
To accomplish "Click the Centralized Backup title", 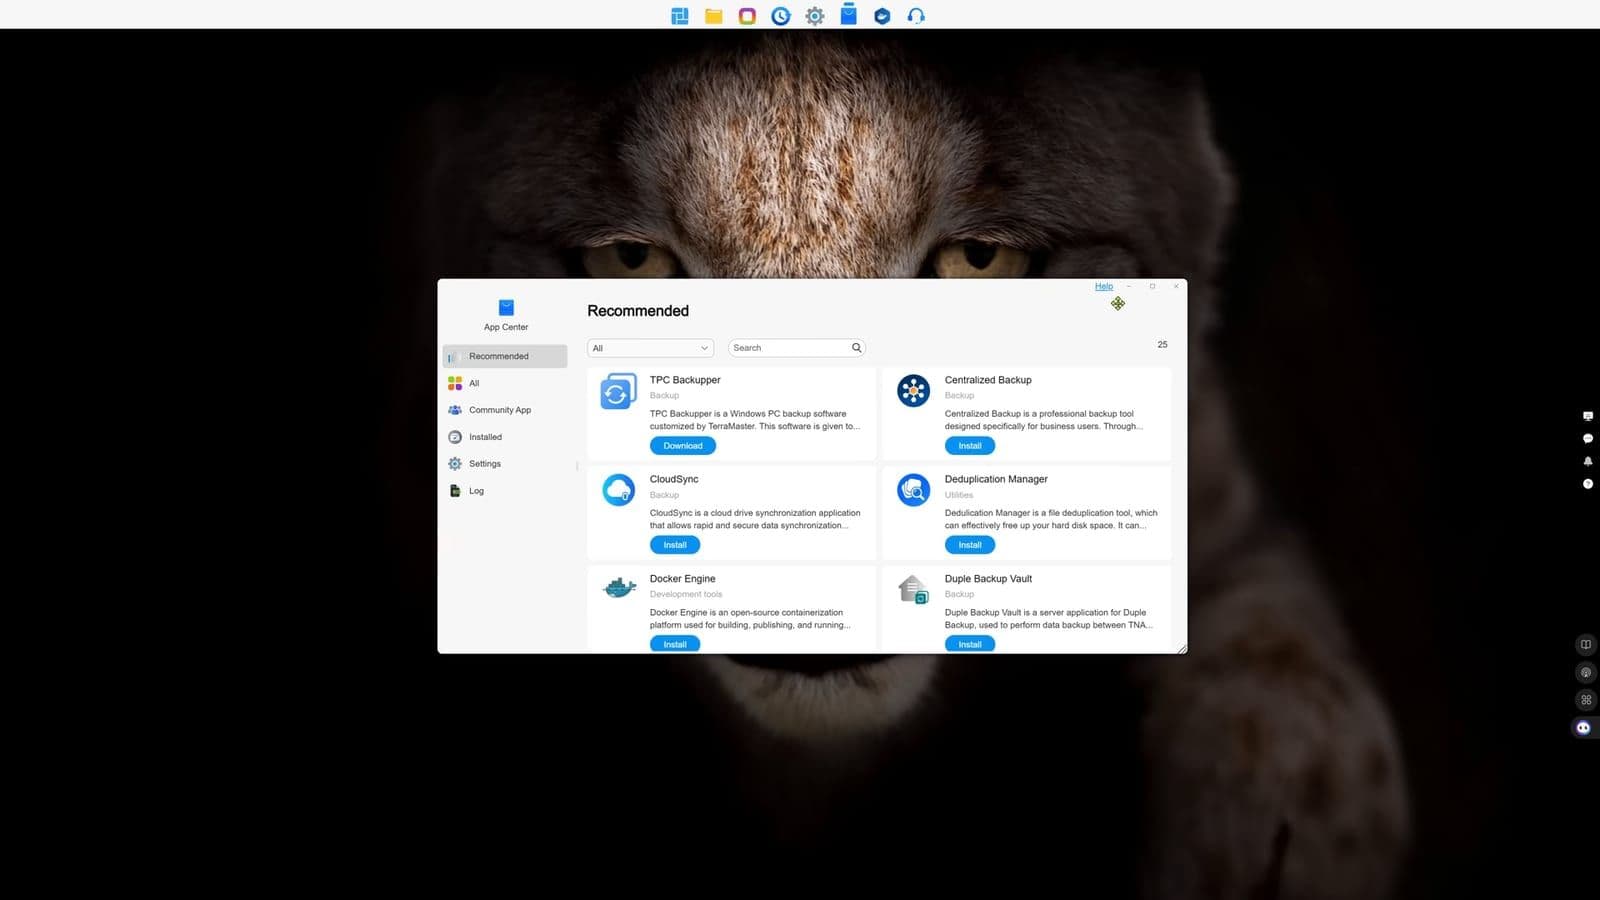I will (988, 380).
